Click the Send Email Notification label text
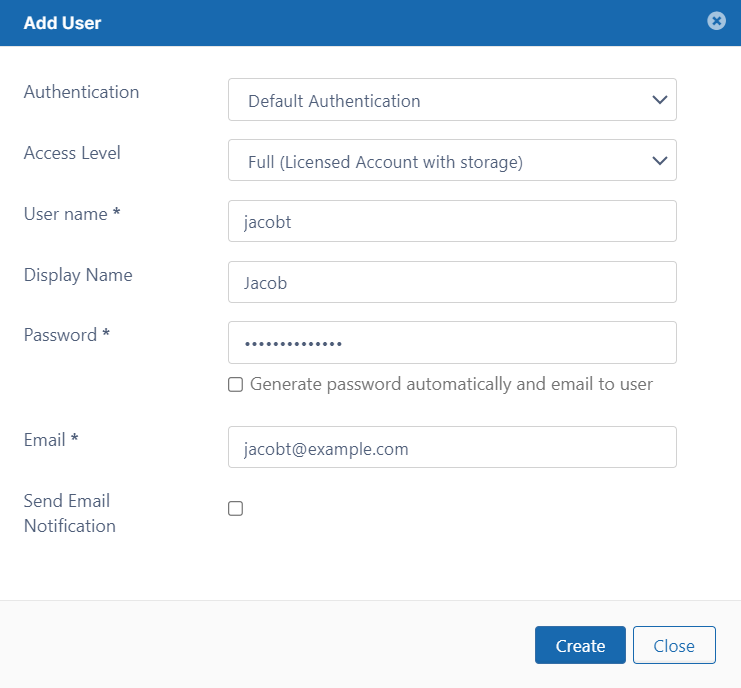Screen dimensions: 741x688 (x=69, y=513)
